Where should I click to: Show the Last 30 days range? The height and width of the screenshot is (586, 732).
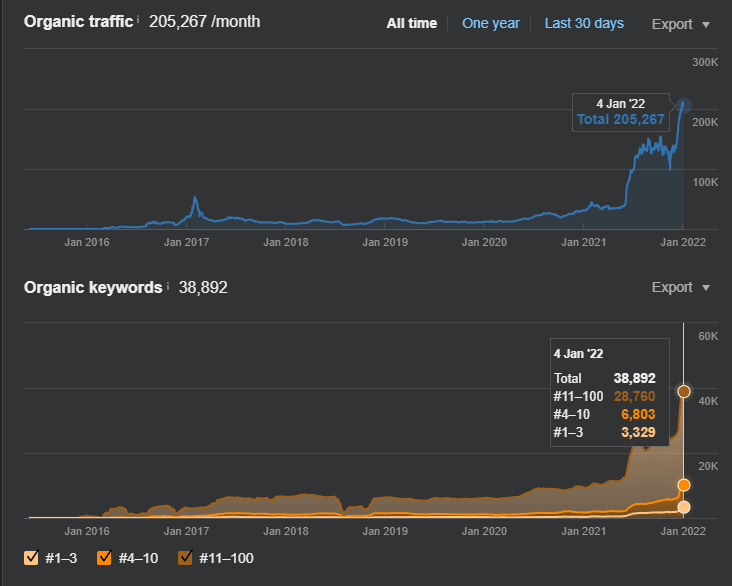pos(584,23)
